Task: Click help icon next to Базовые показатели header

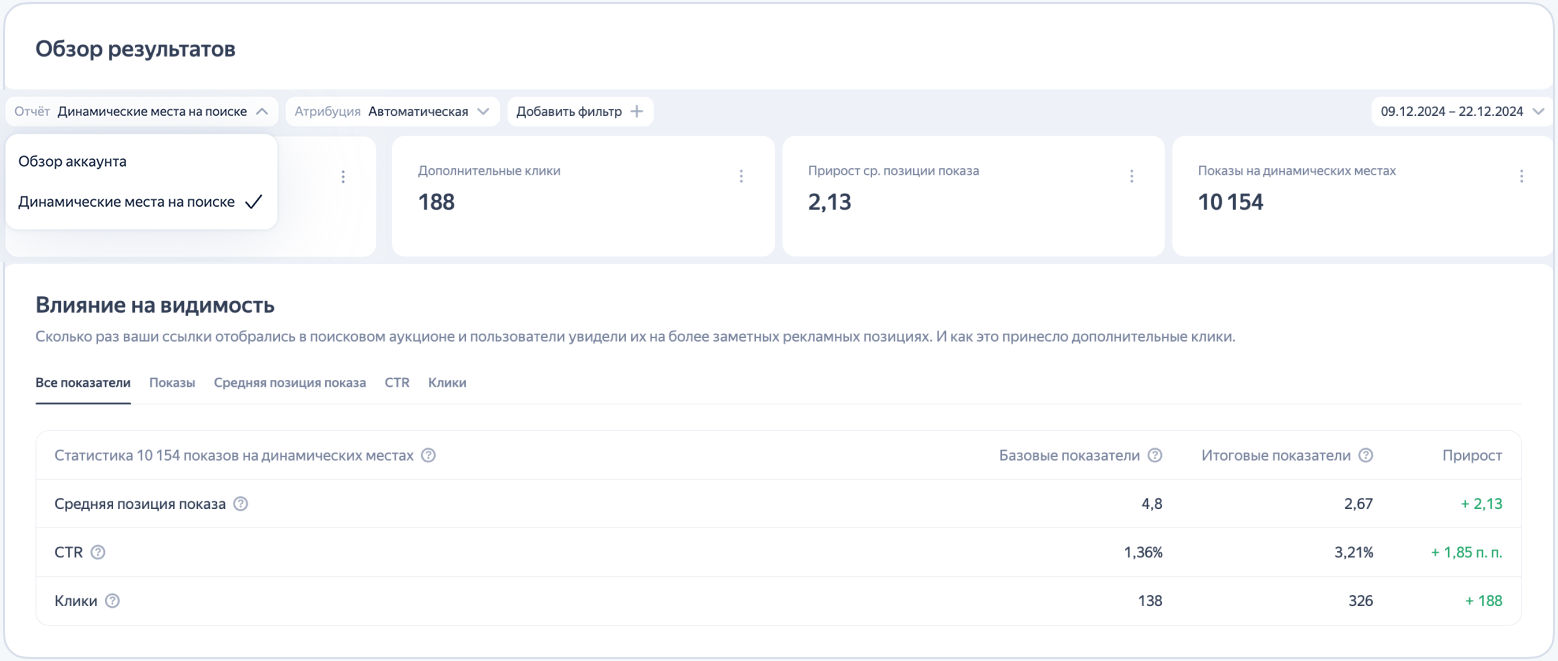Action: coord(1155,455)
